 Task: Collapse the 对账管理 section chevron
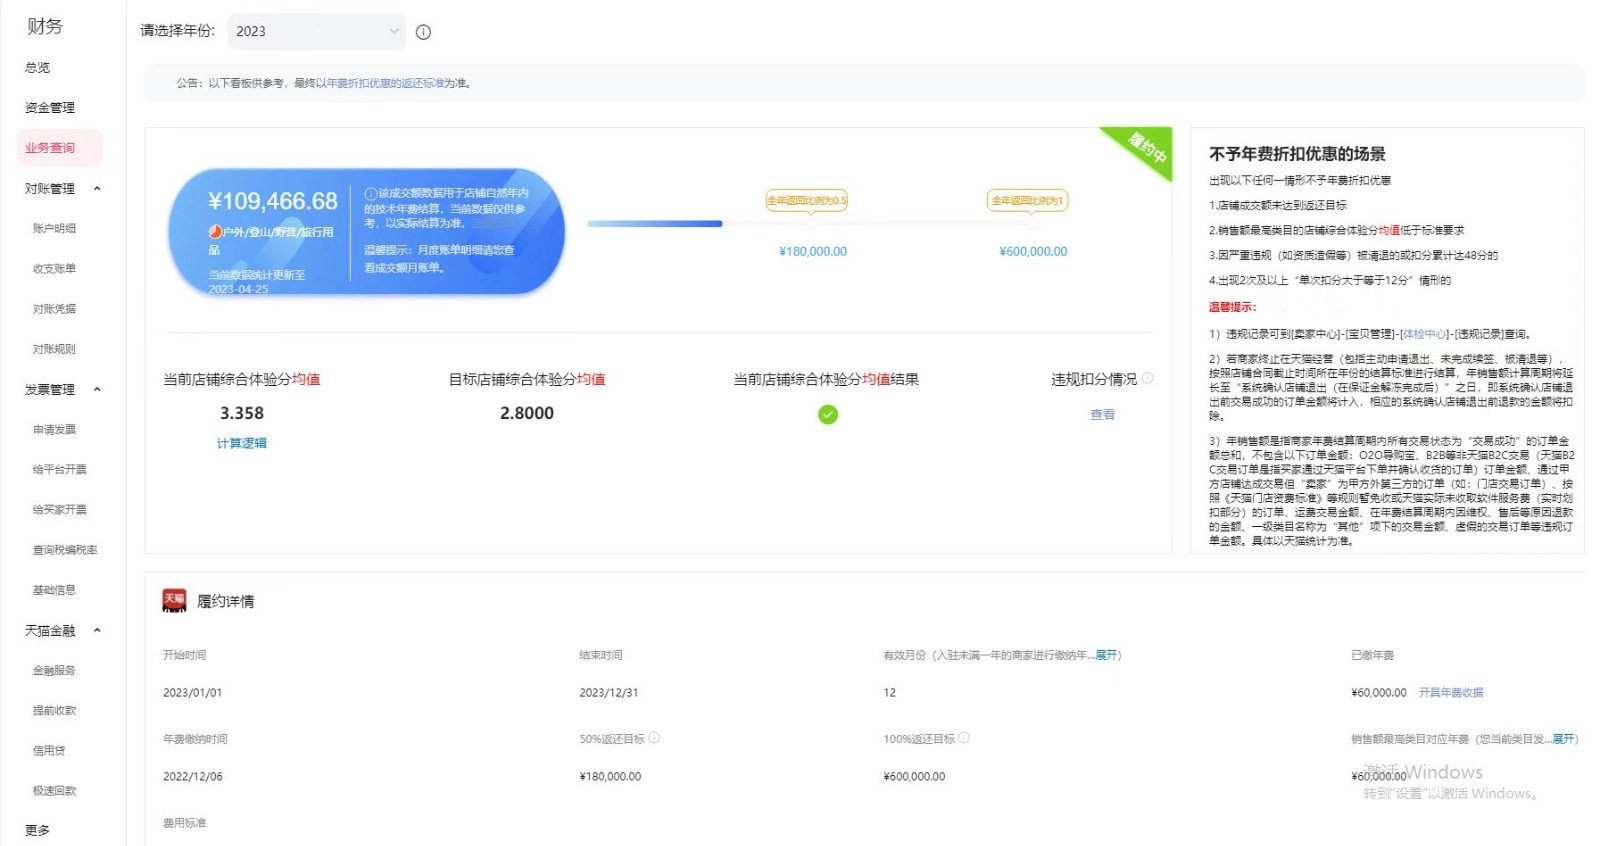pos(97,188)
